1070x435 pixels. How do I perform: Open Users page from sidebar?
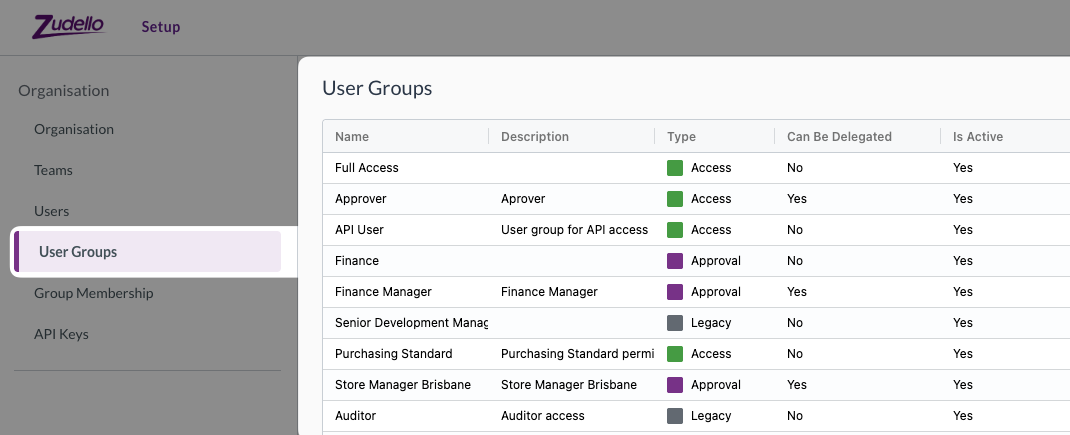(x=51, y=211)
